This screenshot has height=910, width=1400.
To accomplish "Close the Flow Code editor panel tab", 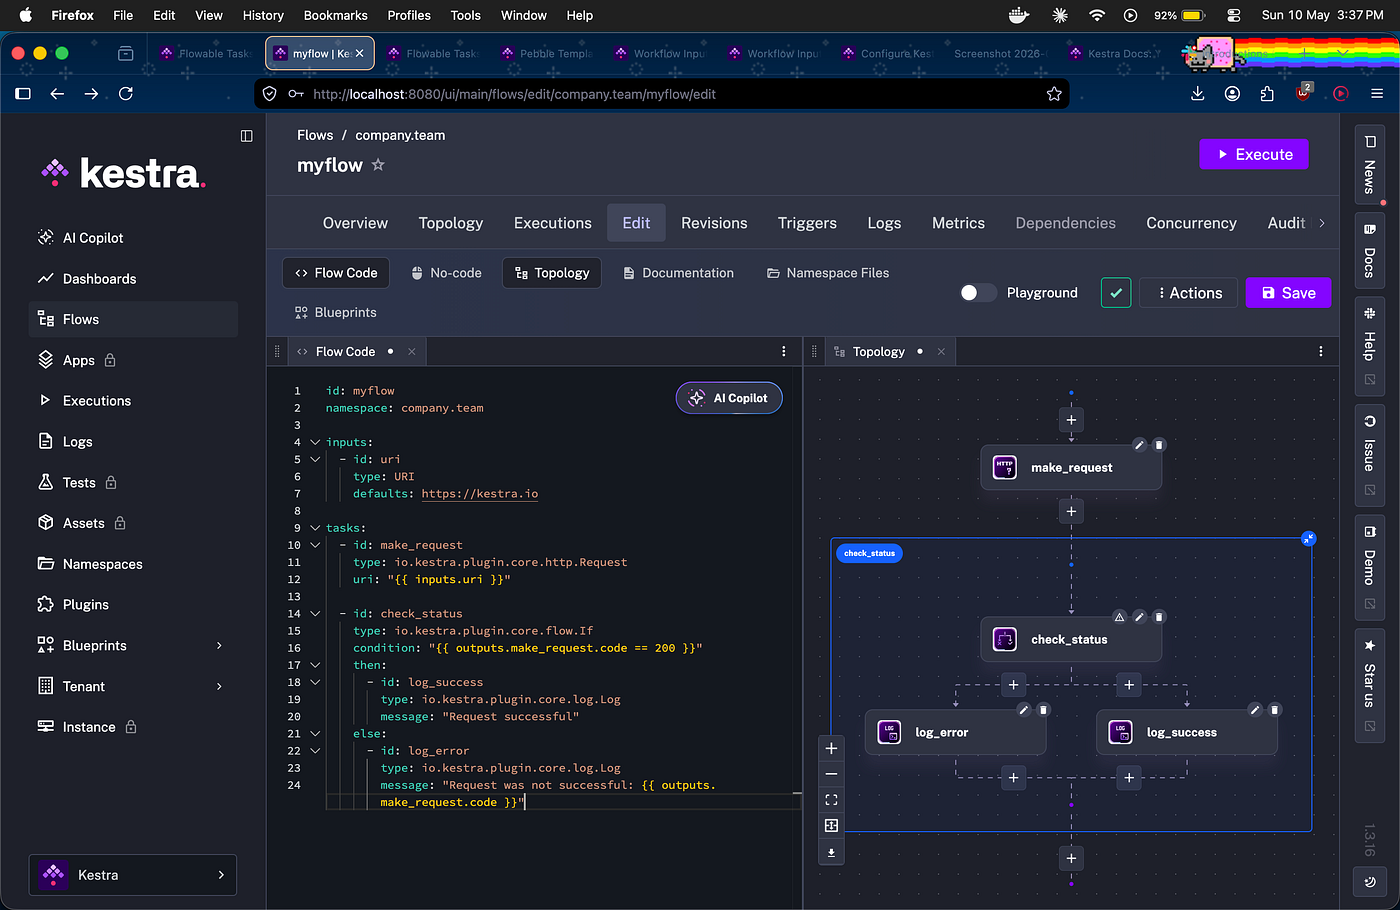I will coord(411,352).
